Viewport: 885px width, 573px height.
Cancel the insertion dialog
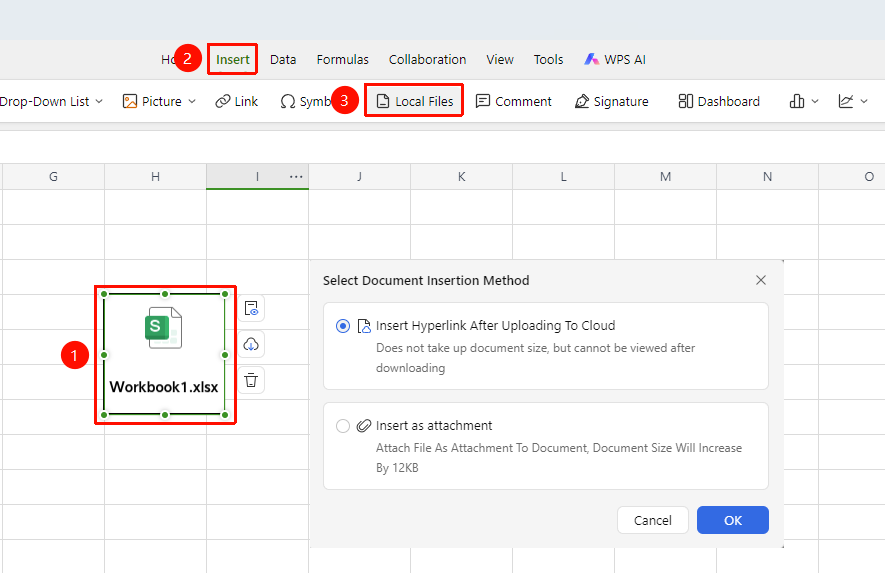click(652, 520)
